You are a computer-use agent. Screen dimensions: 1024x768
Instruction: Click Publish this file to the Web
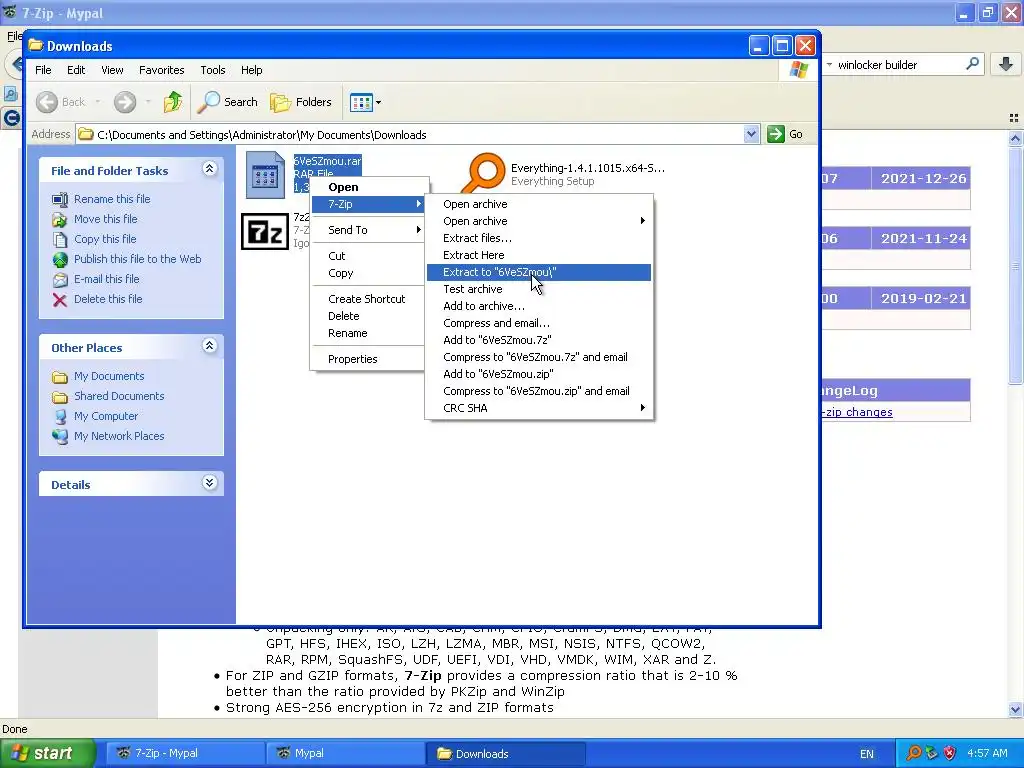tap(137, 259)
